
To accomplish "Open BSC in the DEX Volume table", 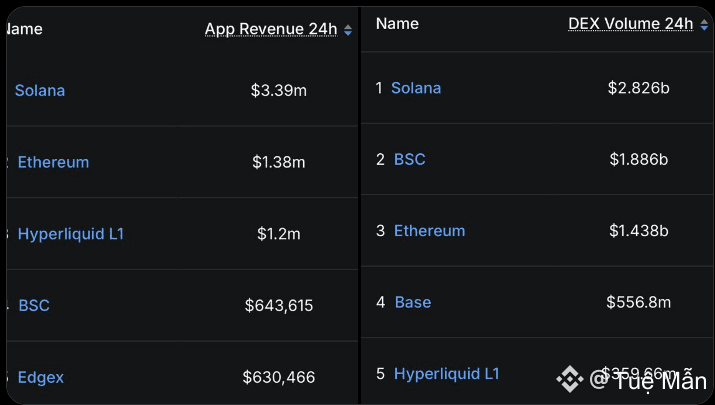I will pyautogui.click(x=410, y=159).
